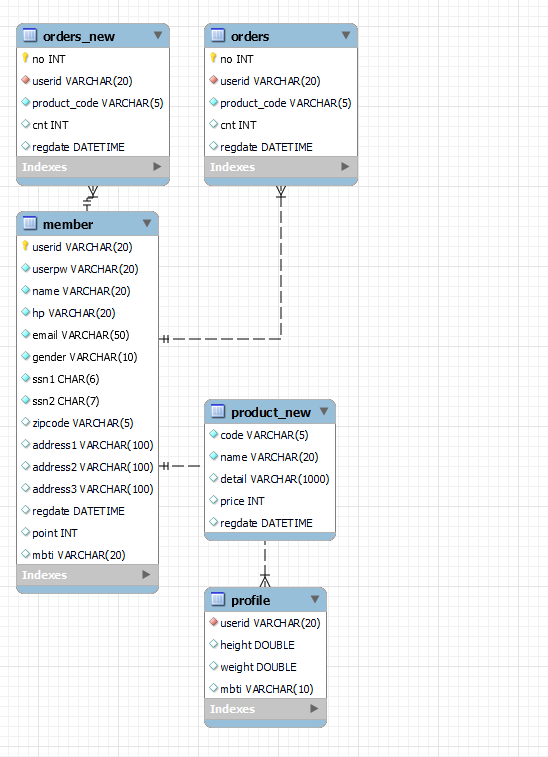The image size is (548, 757).
Task: Click primary key icon of orders no column
Action: pyautogui.click(x=213, y=58)
